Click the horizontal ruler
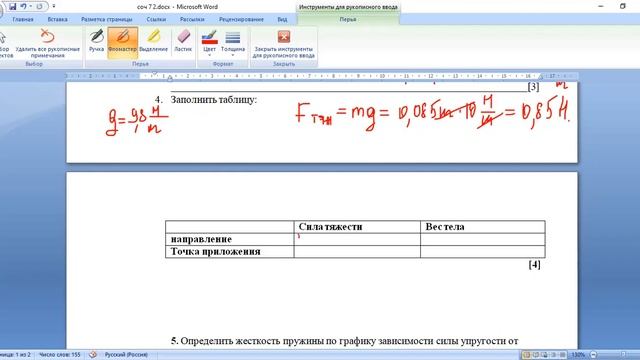This screenshot has width=640, height=360. click(322, 76)
